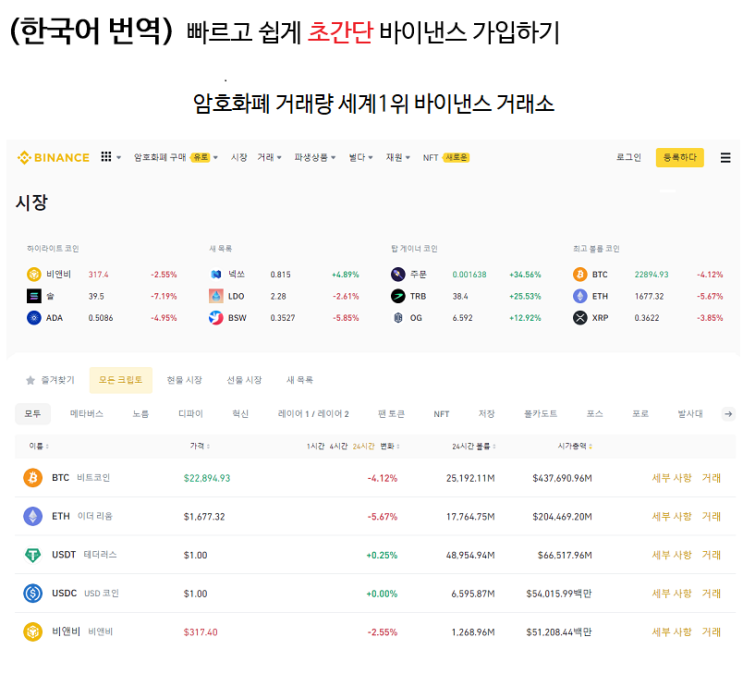Switch to the 현물 시장 tab
This screenshot has height=674, width=743.
click(x=184, y=380)
